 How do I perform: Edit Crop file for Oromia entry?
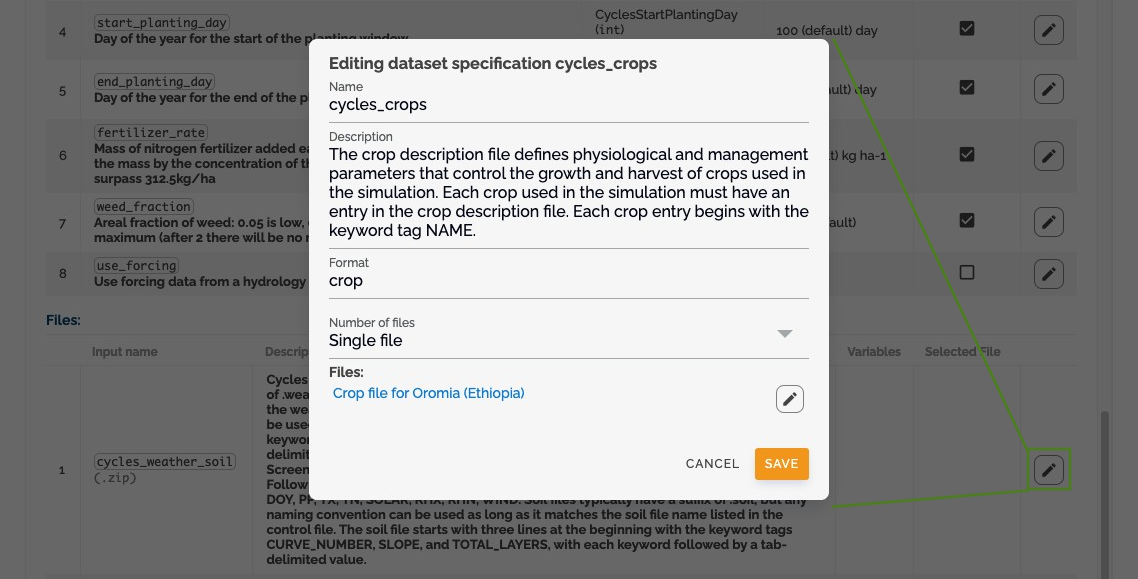click(790, 399)
